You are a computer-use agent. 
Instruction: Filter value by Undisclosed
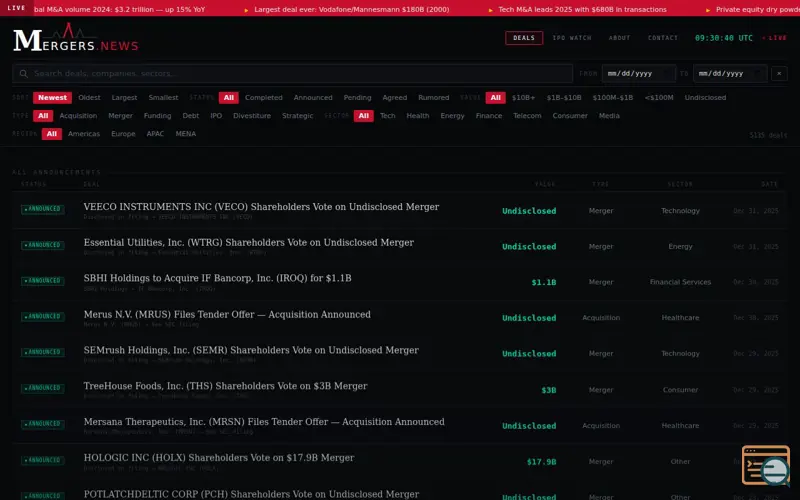(x=705, y=97)
